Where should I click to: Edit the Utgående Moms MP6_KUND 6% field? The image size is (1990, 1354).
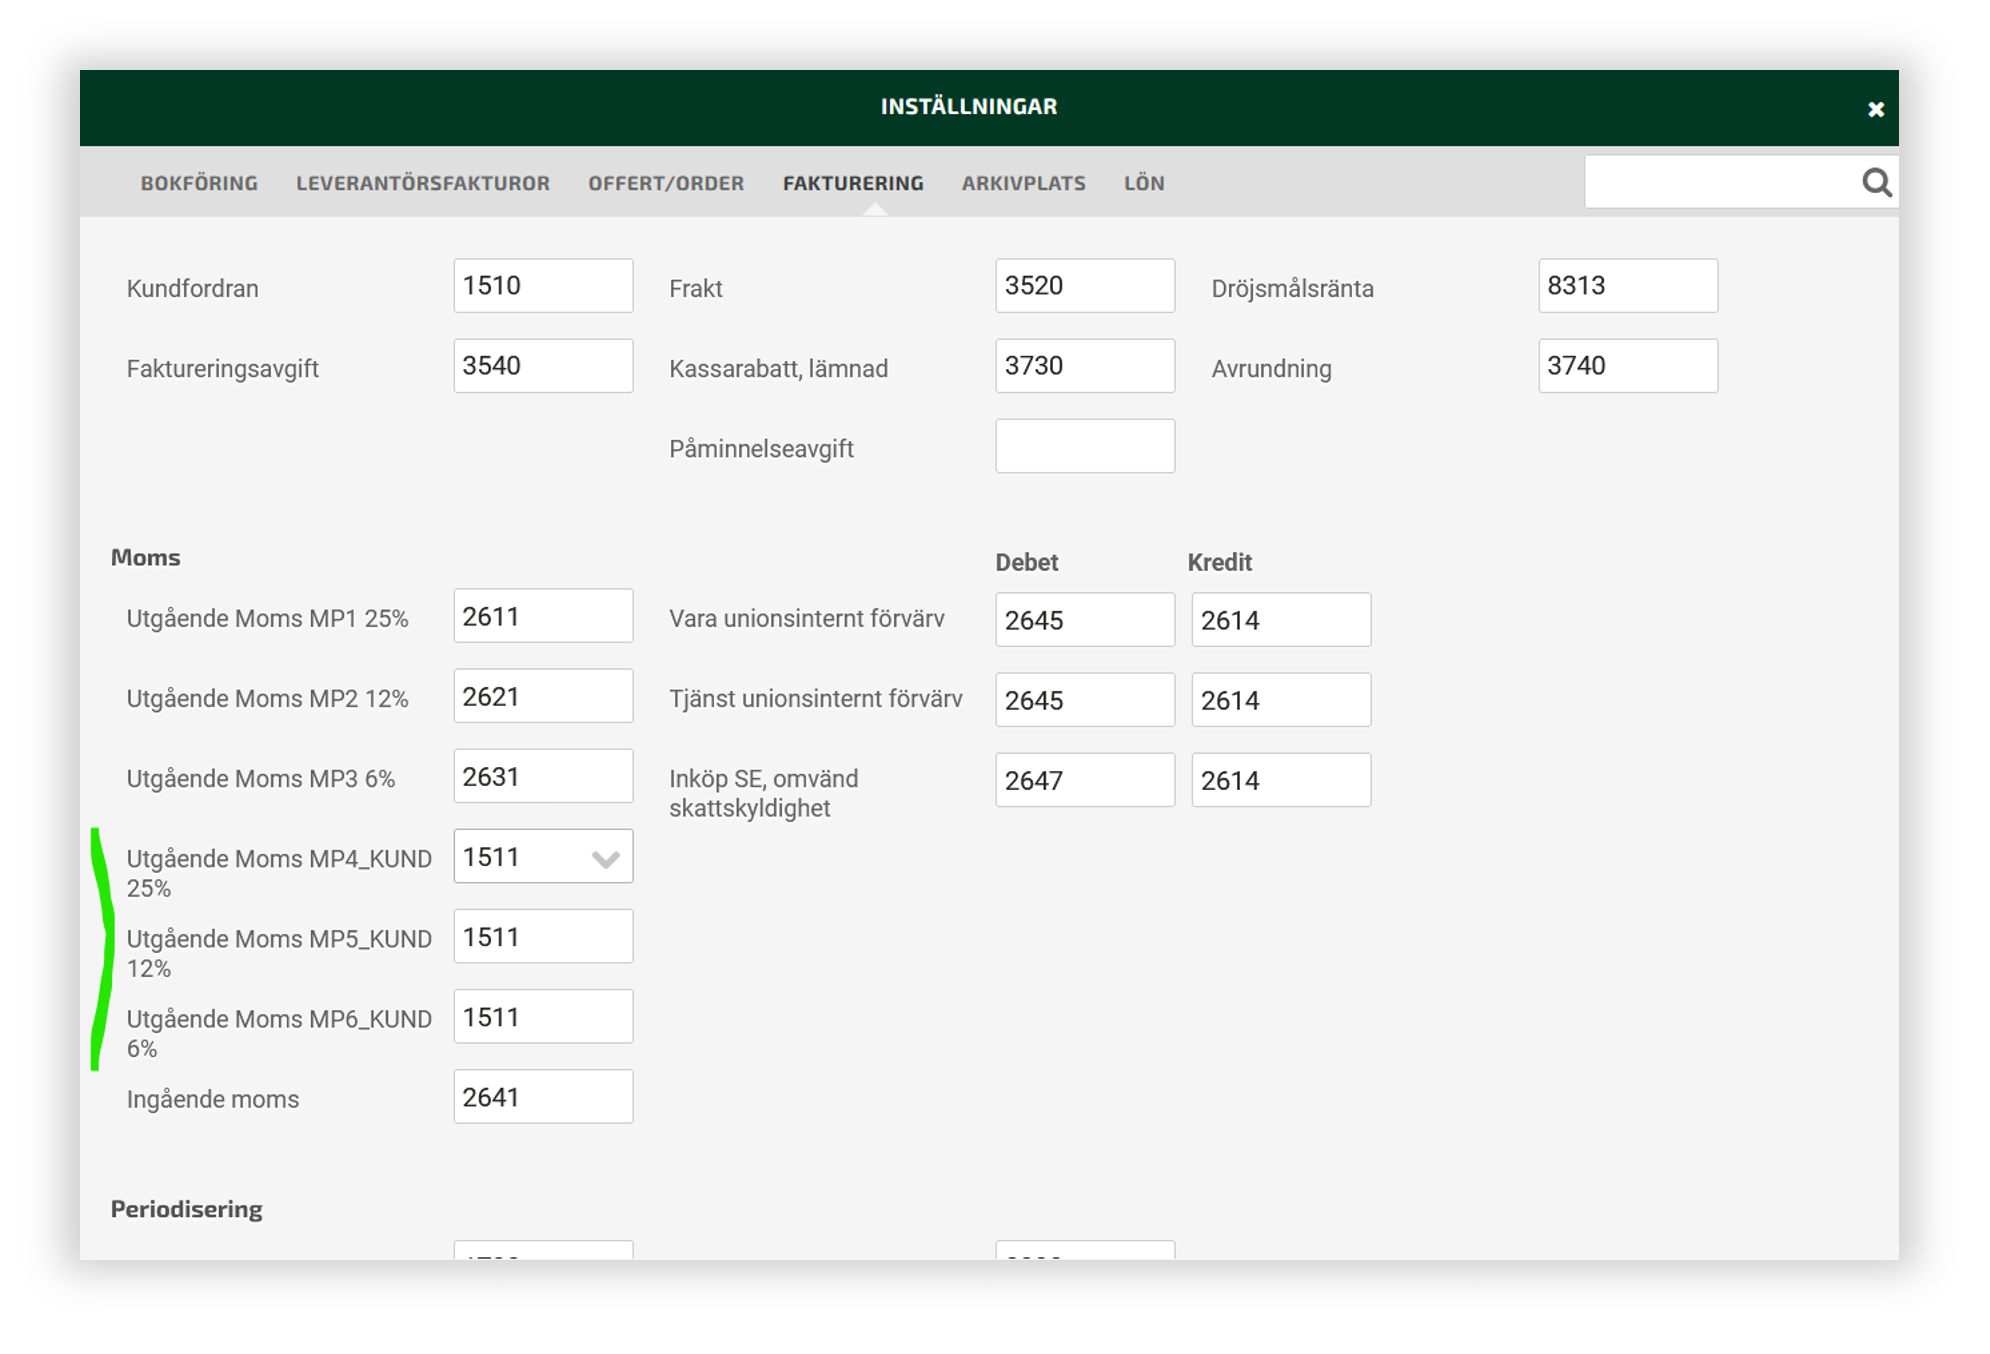(x=542, y=1017)
